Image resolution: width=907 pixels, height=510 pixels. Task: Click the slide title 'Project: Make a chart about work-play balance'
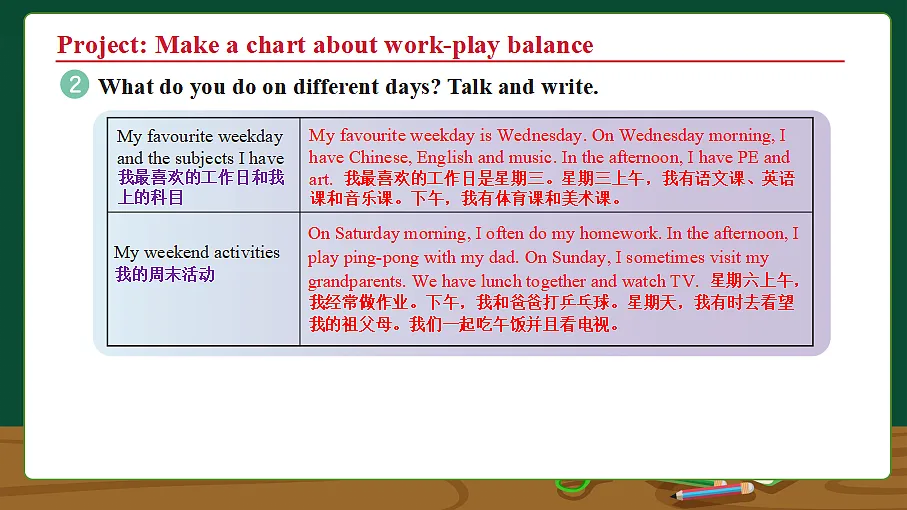[x=325, y=45]
